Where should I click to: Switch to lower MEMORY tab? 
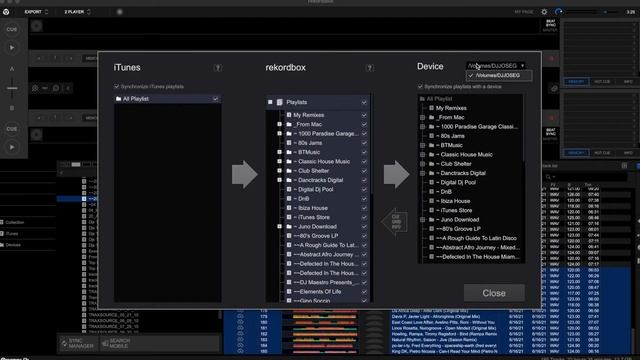tap(576, 153)
